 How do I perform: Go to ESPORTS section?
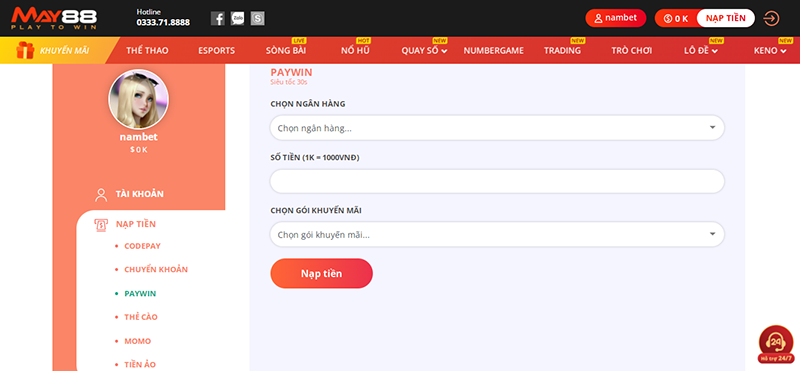(216, 51)
